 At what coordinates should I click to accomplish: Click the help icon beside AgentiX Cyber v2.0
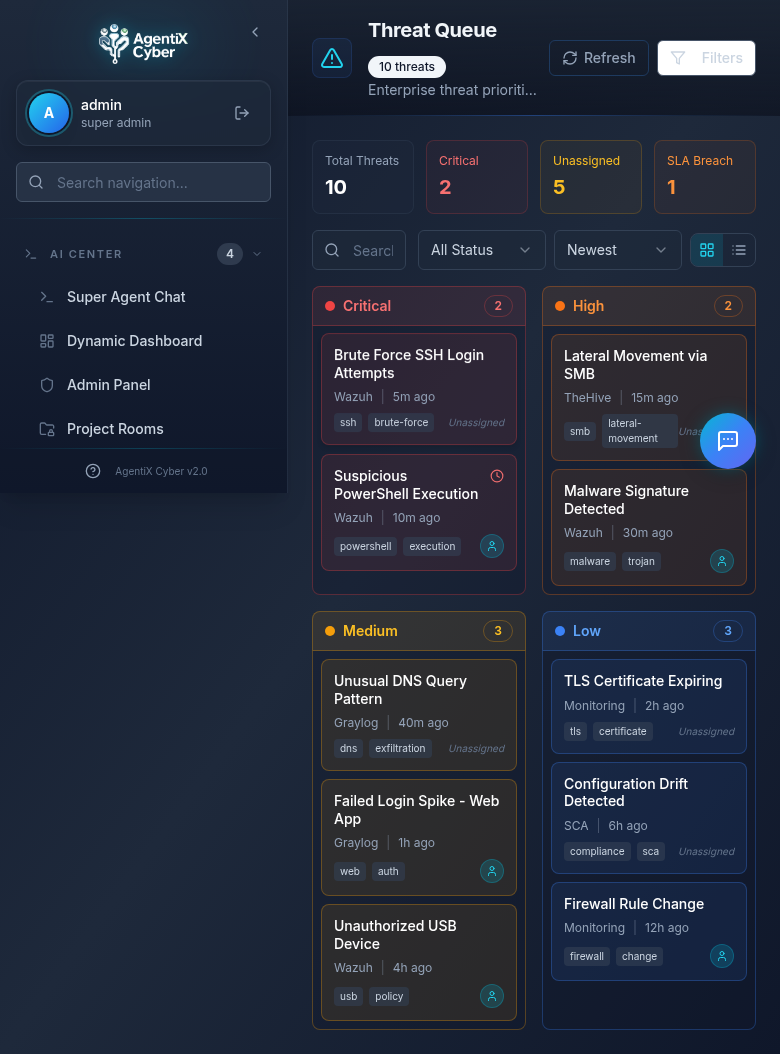click(93, 471)
